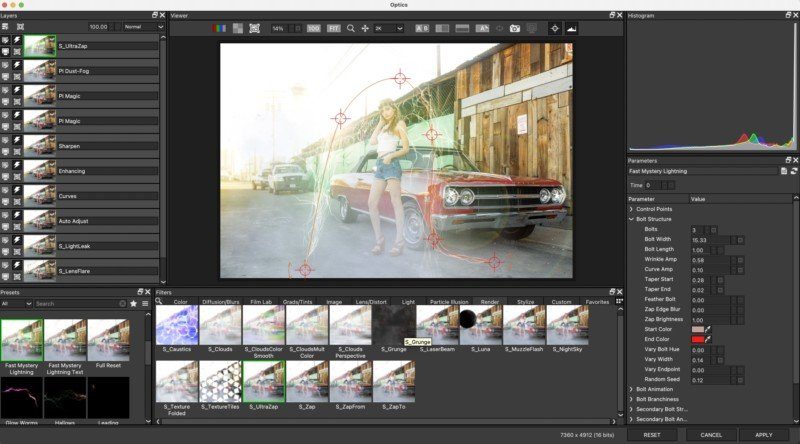800x444 pixels.
Task: Collapse the Bolt Structure parameter group
Action: (x=631, y=219)
